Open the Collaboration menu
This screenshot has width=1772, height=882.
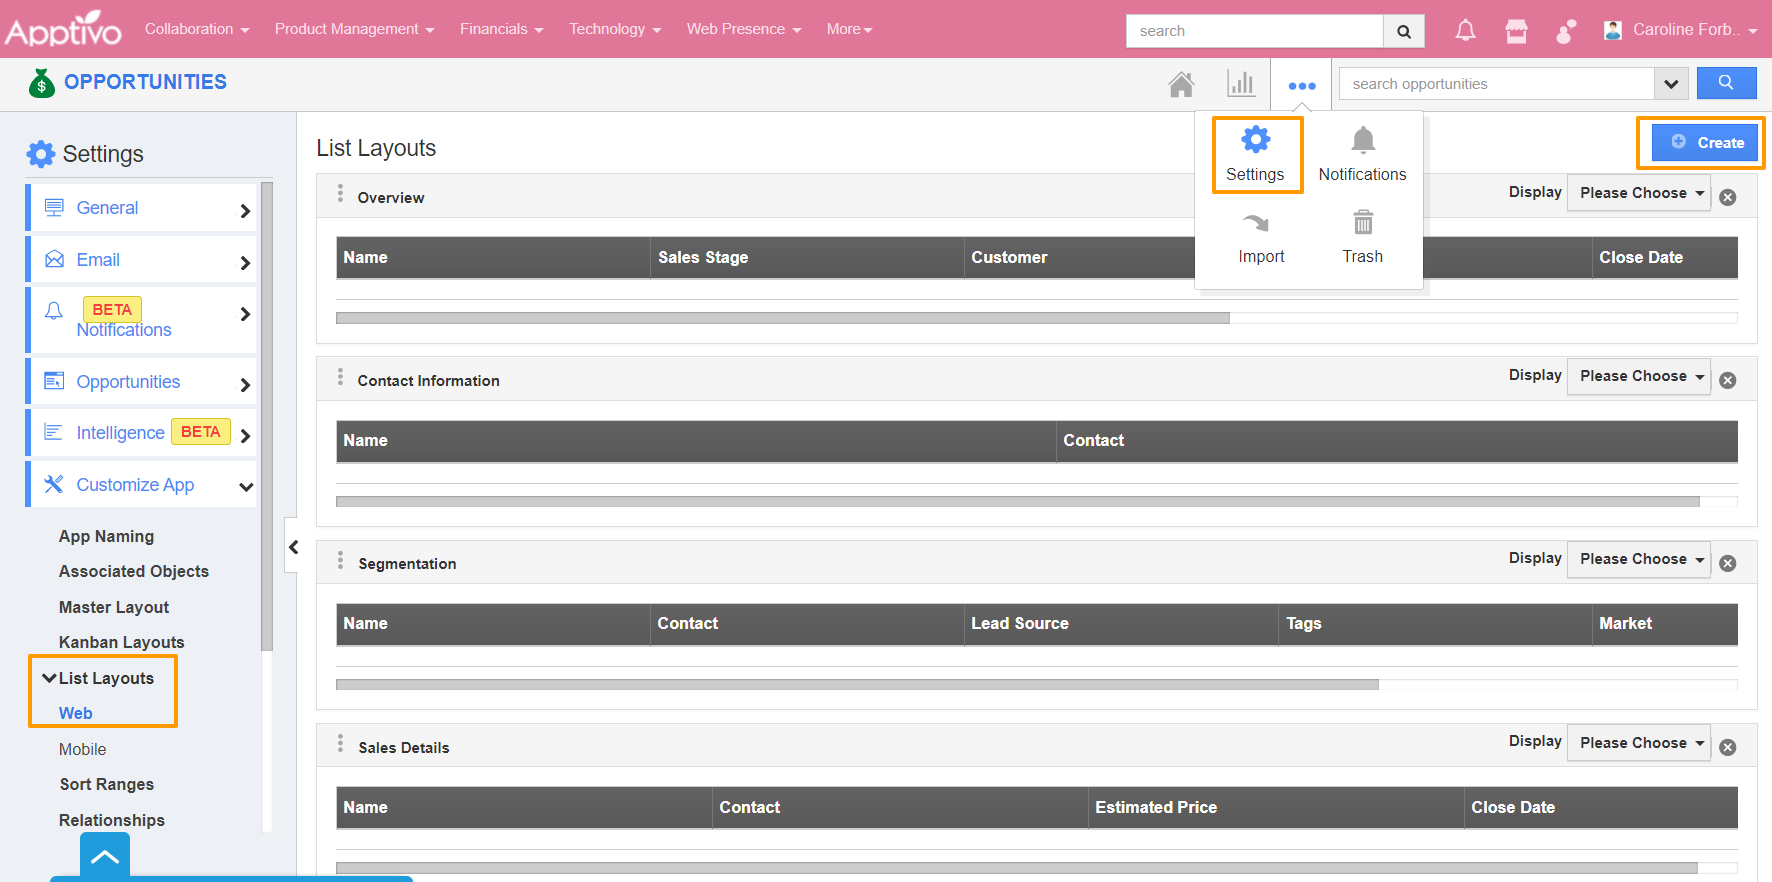coord(197,29)
